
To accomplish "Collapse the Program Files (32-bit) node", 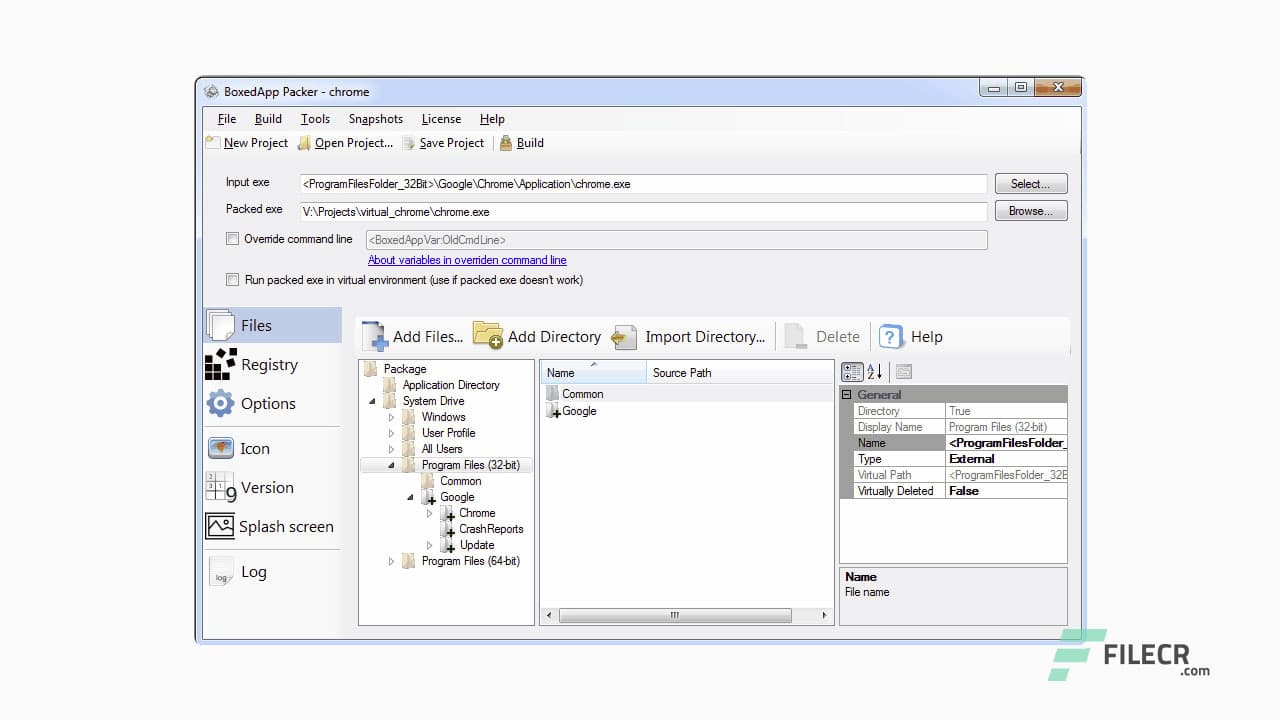I will (392, 465).
